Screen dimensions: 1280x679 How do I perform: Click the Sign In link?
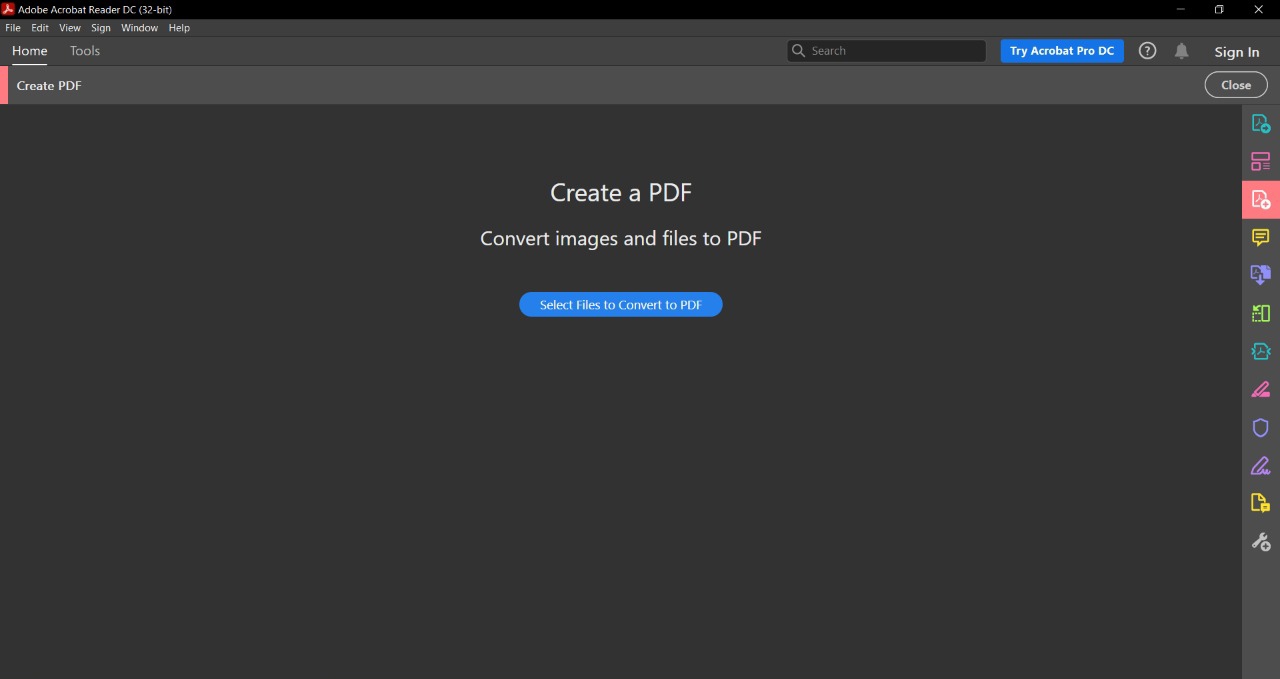(1237, 52)
